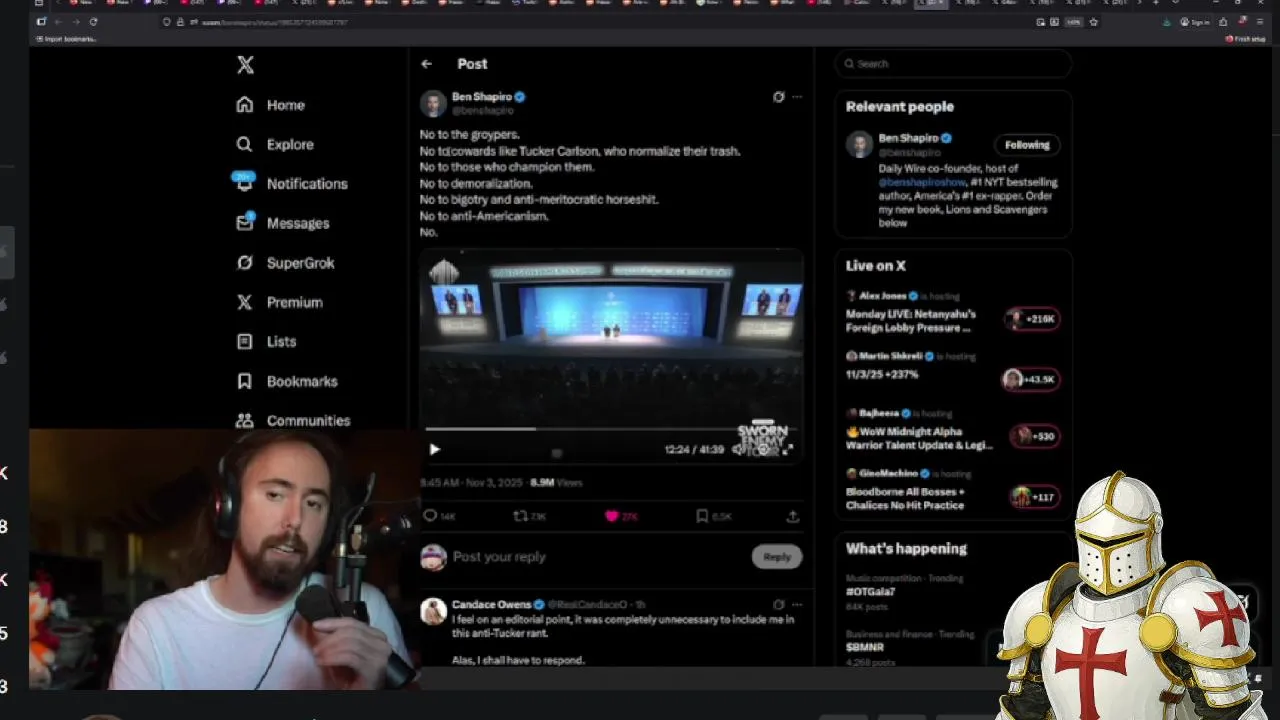The image size is (1280, 720).
Task: Click the back arrow beside Post
Action: pos(427,64)
